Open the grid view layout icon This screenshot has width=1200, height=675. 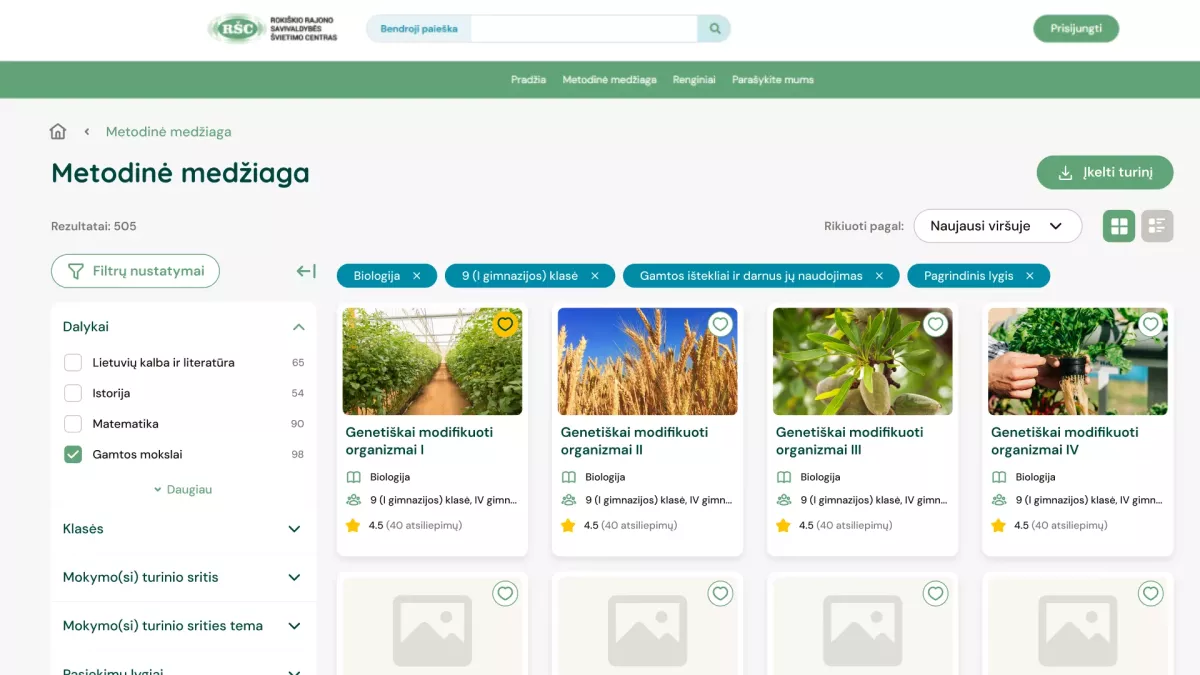click(1118, 226)
